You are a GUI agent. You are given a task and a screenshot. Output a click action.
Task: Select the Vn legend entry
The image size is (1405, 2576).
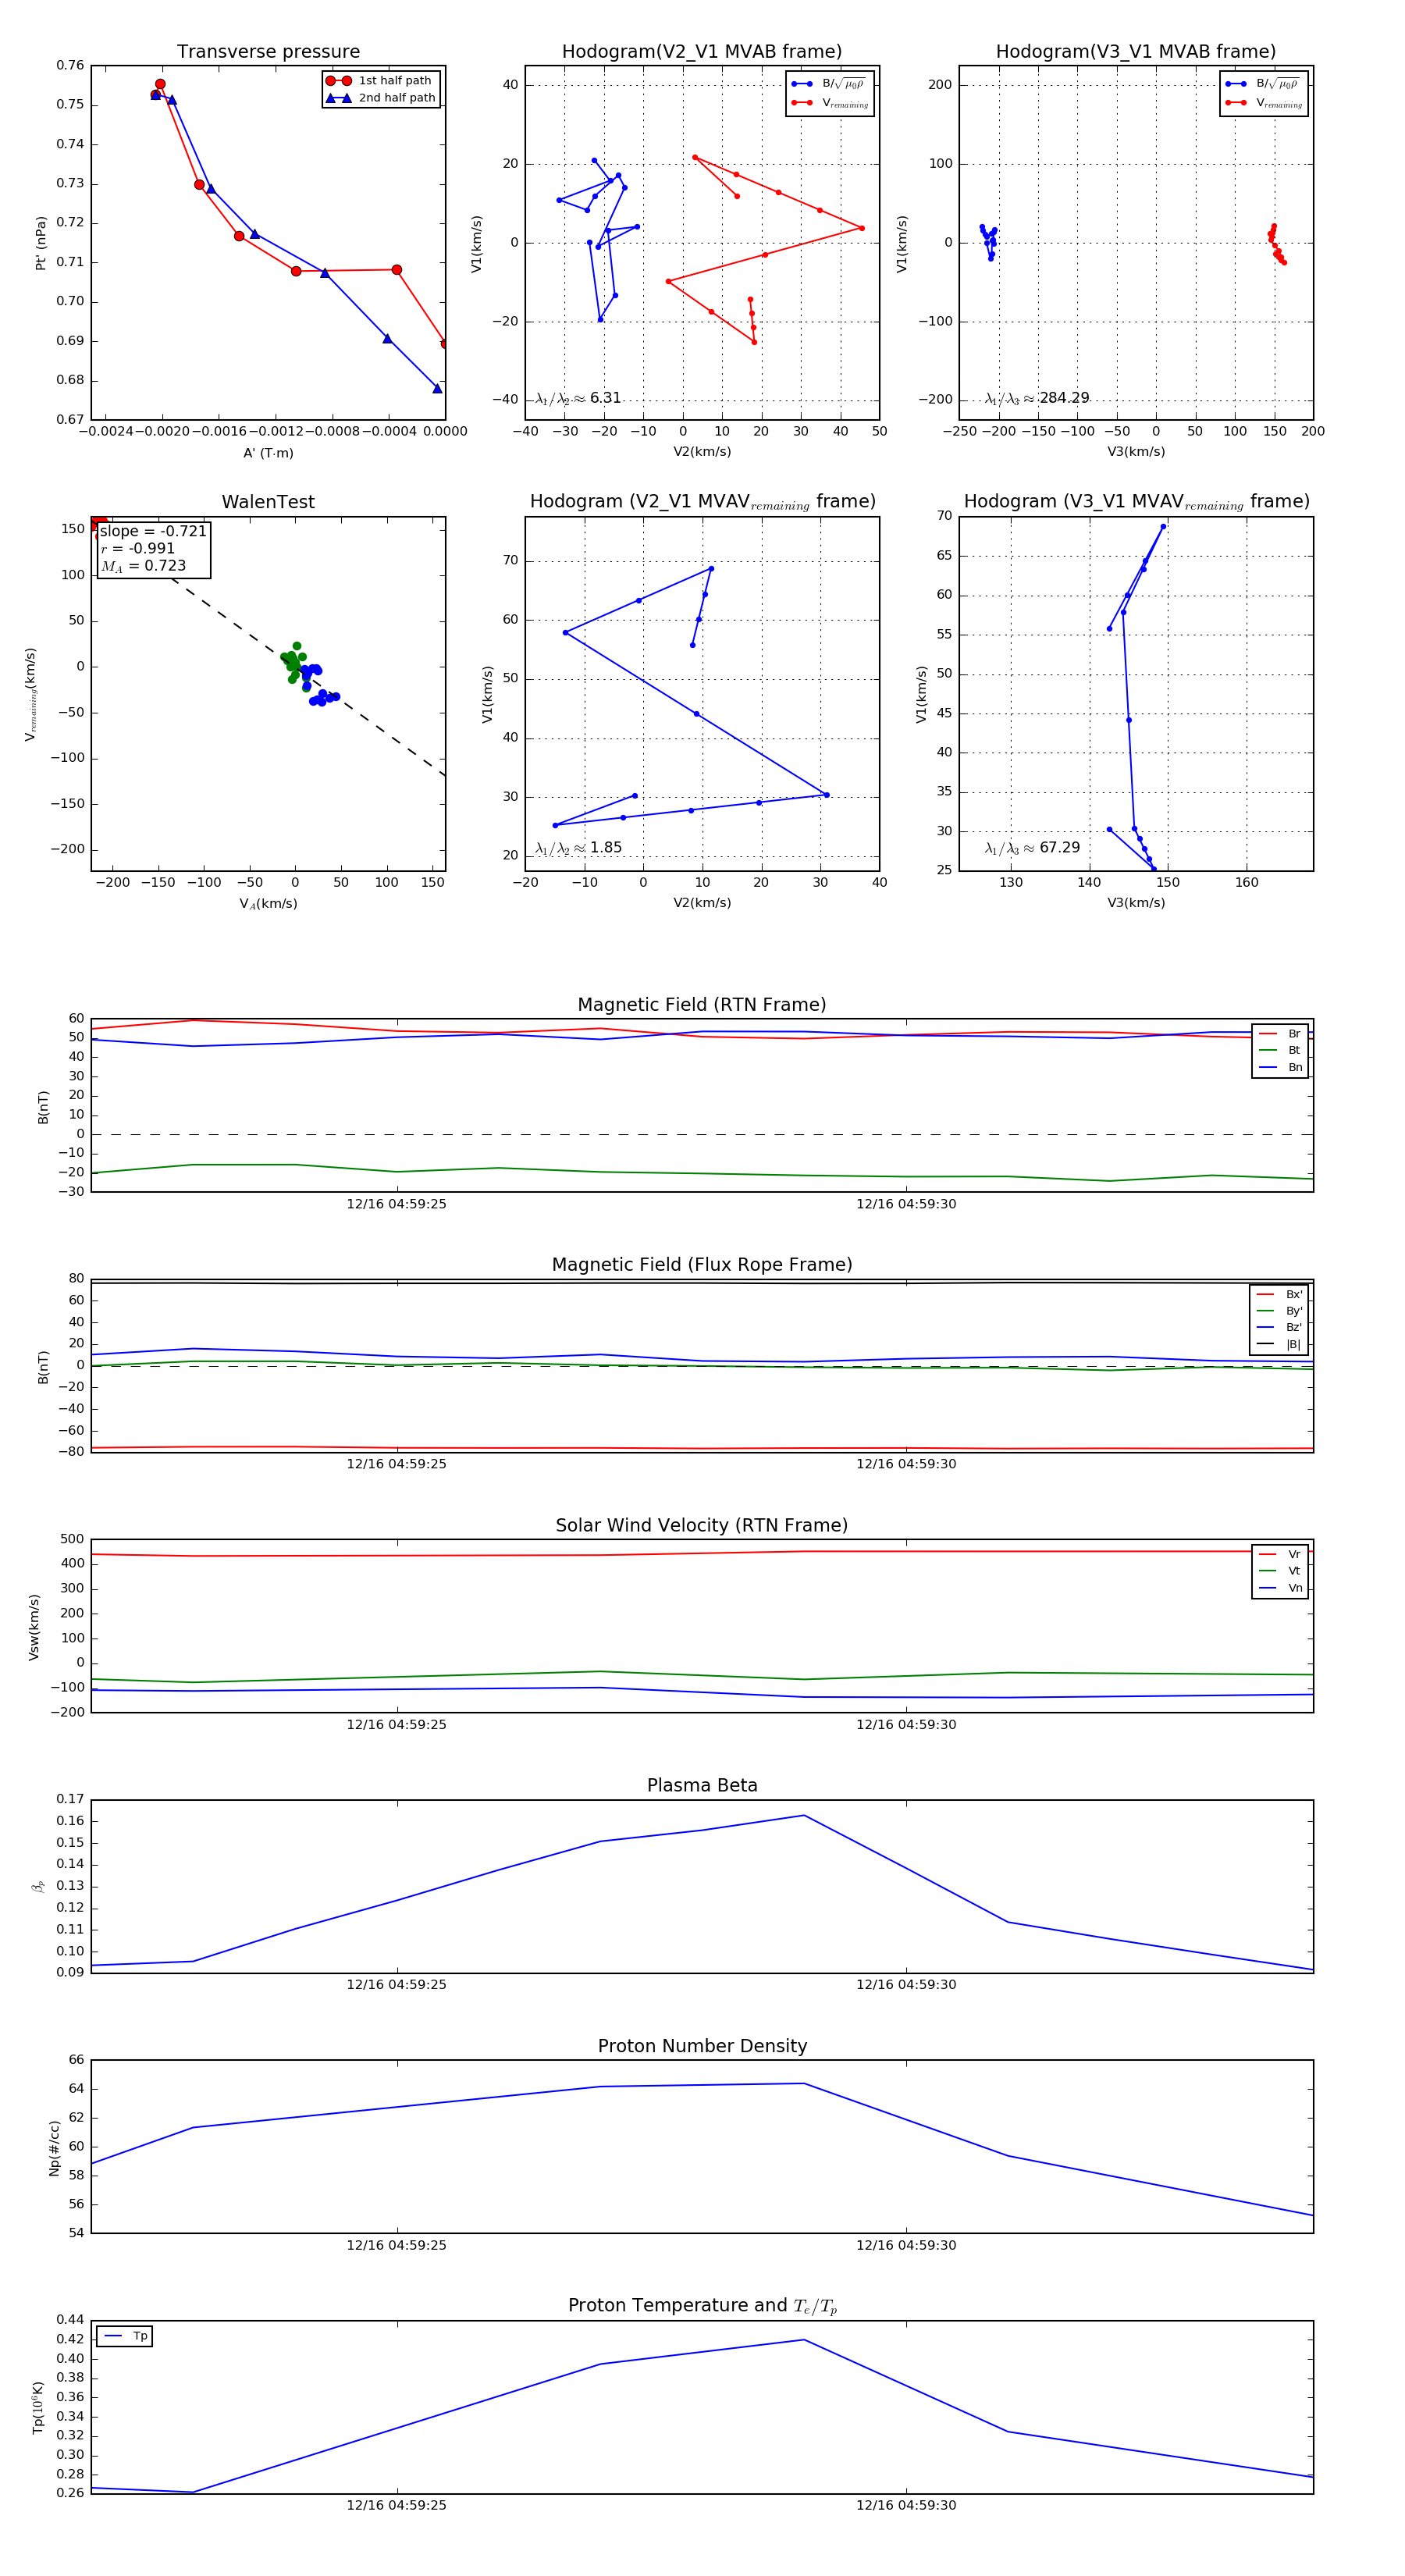tap(1280, 1588)
